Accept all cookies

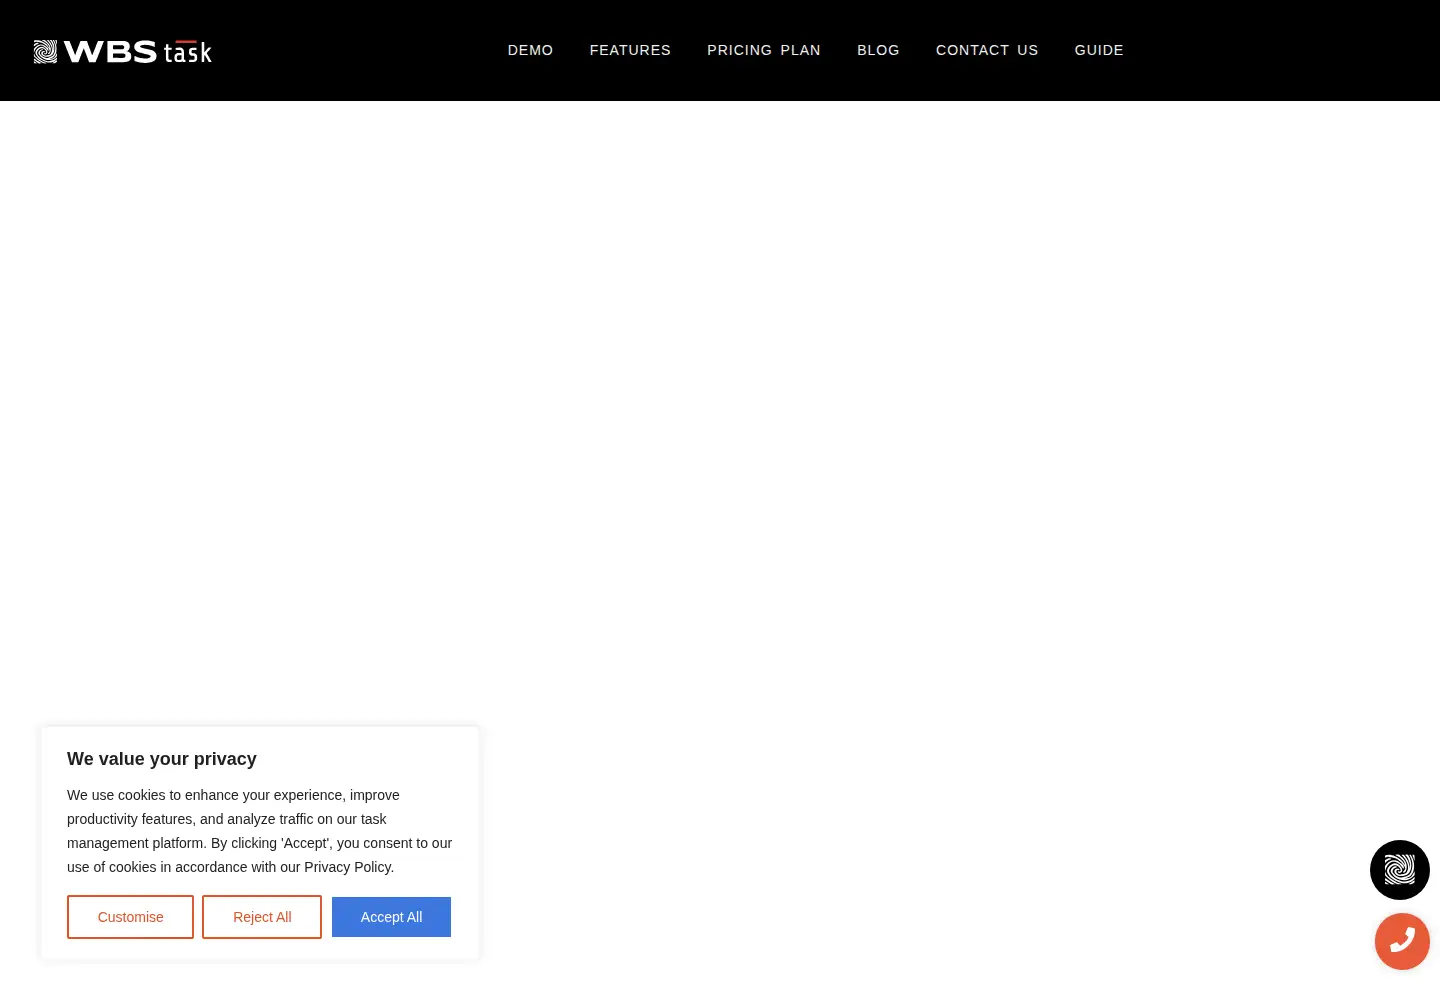coord(391,917)
